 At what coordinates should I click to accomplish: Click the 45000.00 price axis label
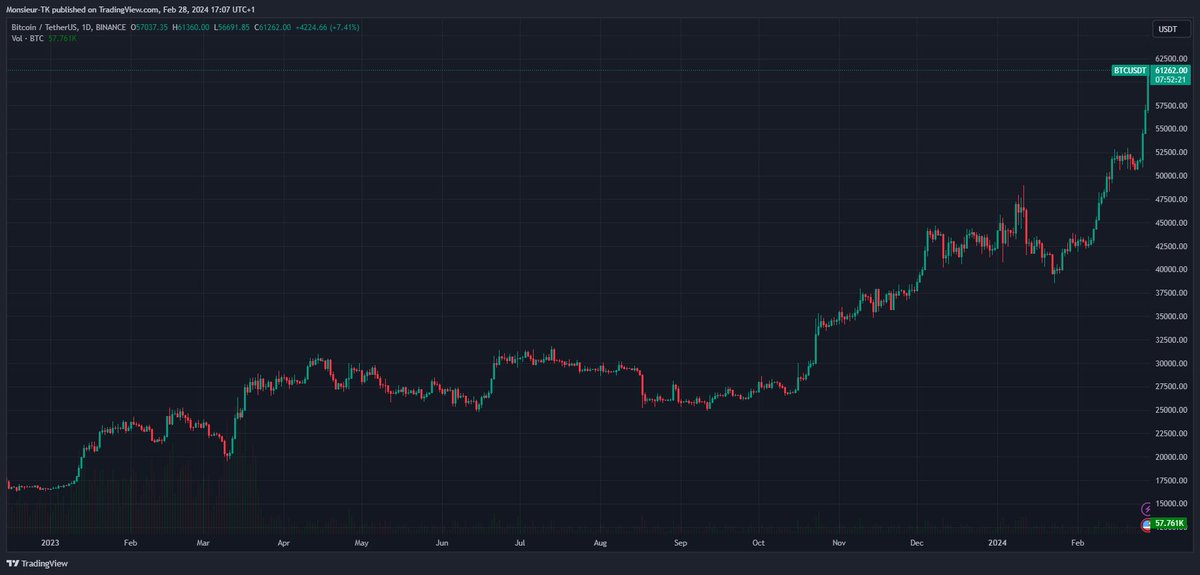(x=1171, y=223)
